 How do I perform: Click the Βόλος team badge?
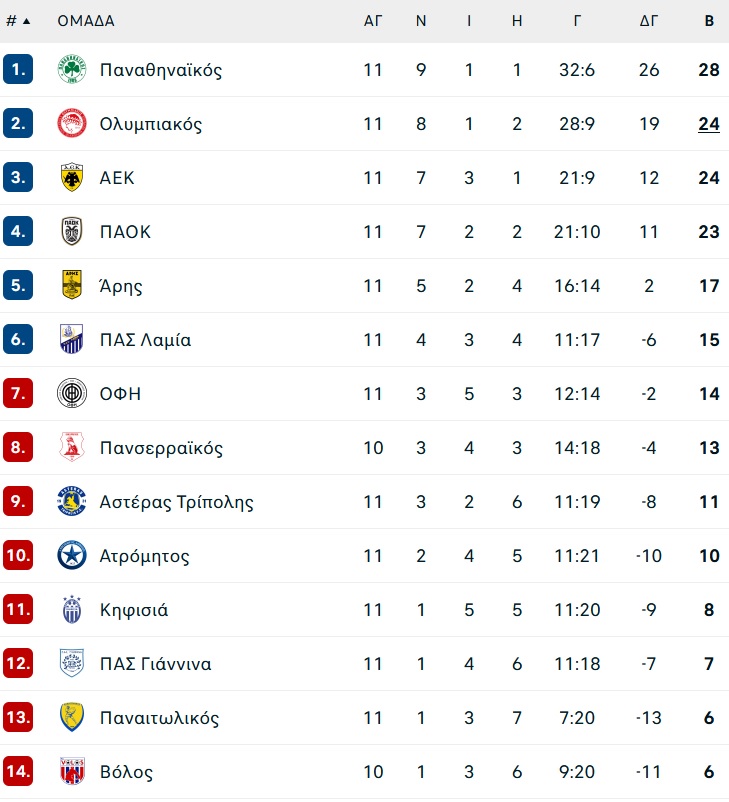(72, 772)
